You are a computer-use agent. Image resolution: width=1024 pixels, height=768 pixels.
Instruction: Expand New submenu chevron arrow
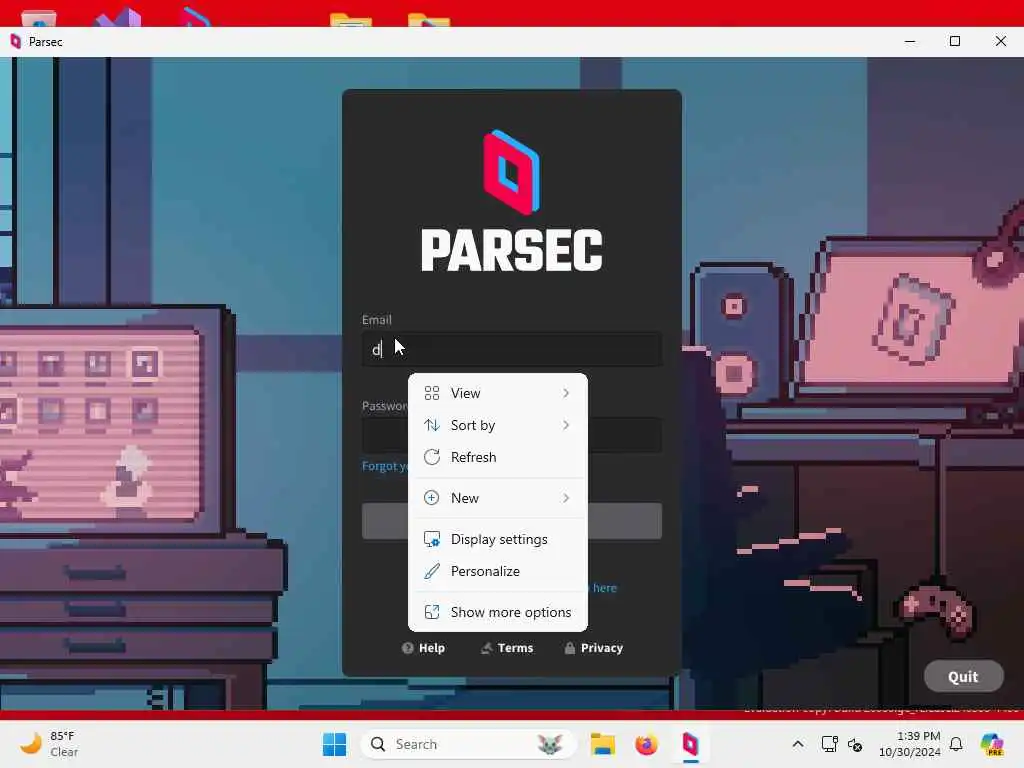pos(566,498)
